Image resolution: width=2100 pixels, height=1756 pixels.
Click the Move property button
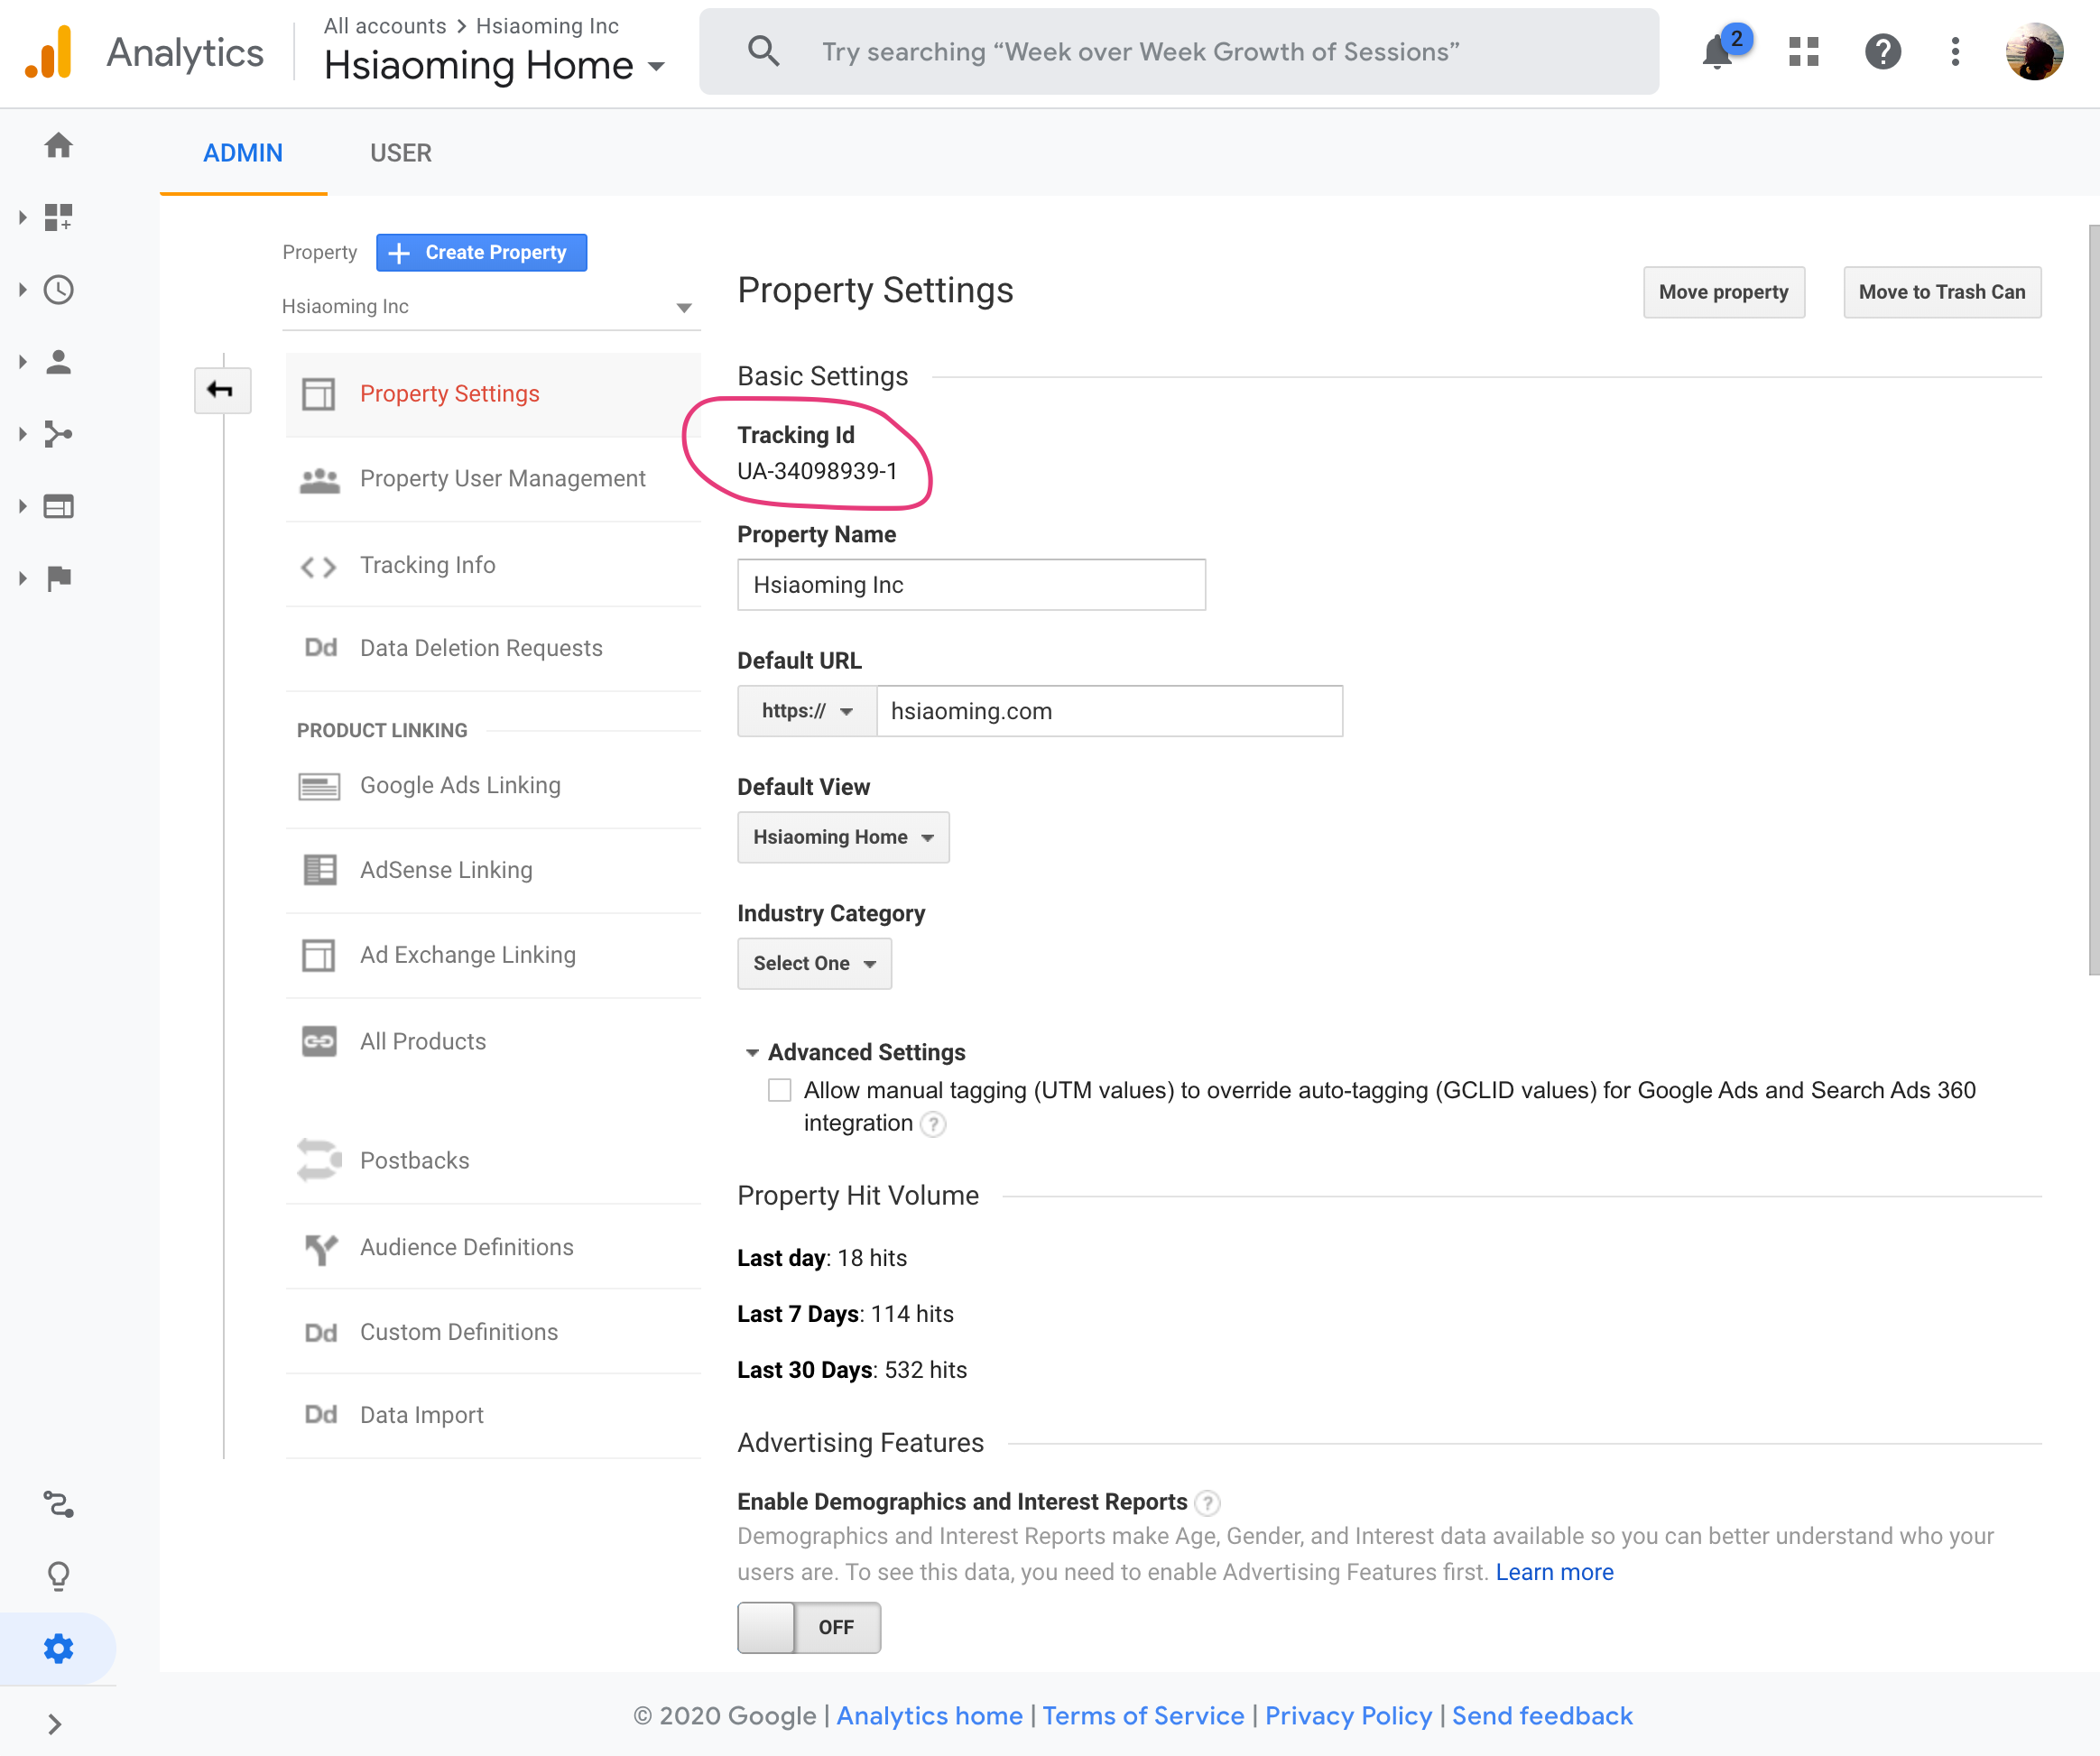[1724, 292]
